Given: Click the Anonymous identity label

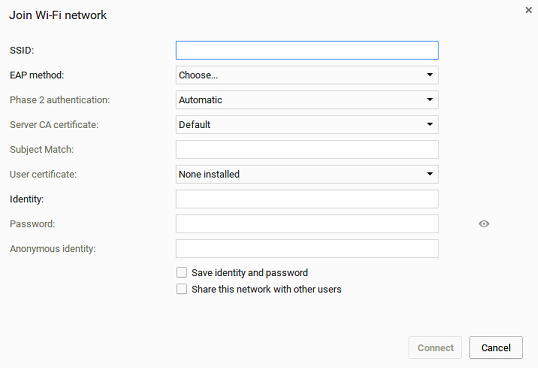Looking at the screenshot, I should tap(52, 249).
